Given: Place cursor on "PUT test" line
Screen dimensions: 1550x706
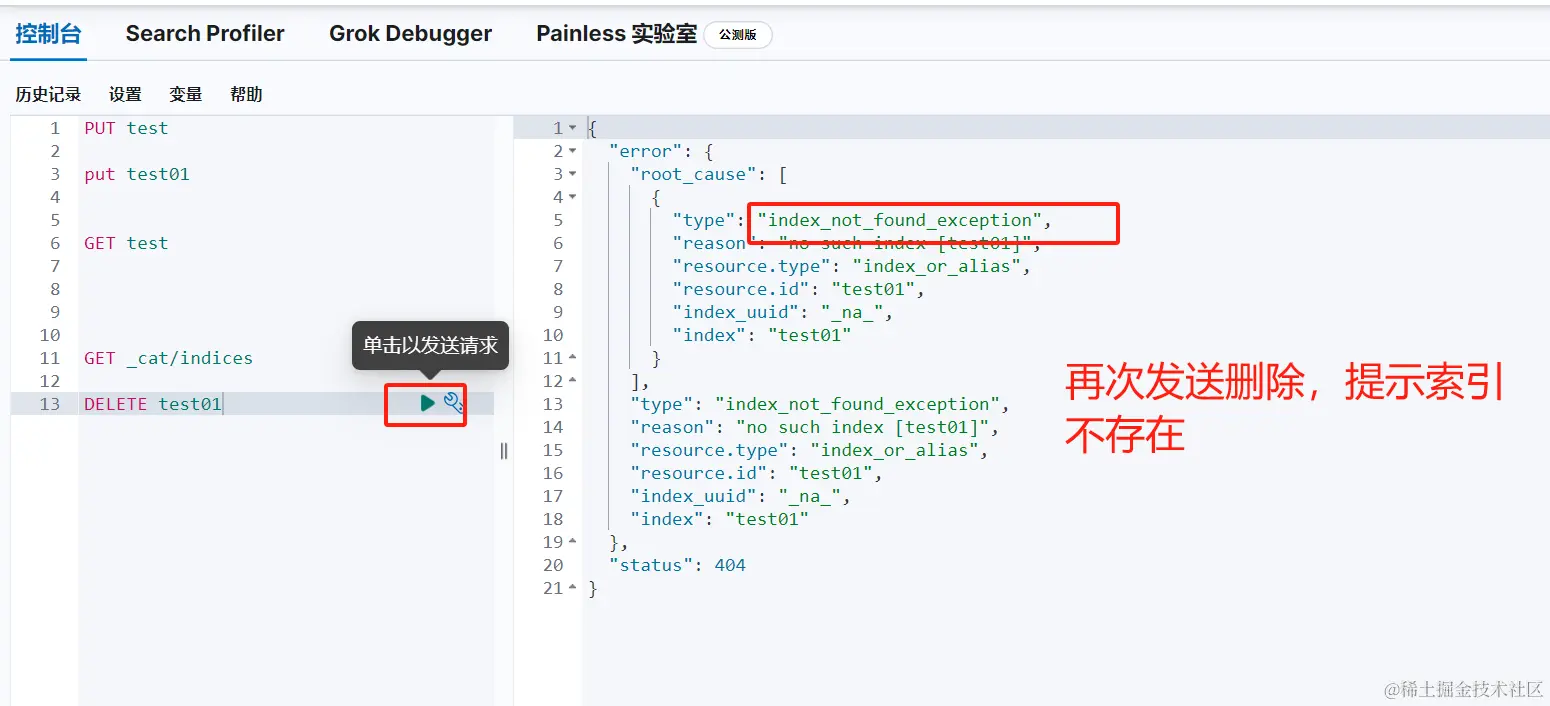Looking at the screenshot, I should pyautogui.click(x=126, y=128).
